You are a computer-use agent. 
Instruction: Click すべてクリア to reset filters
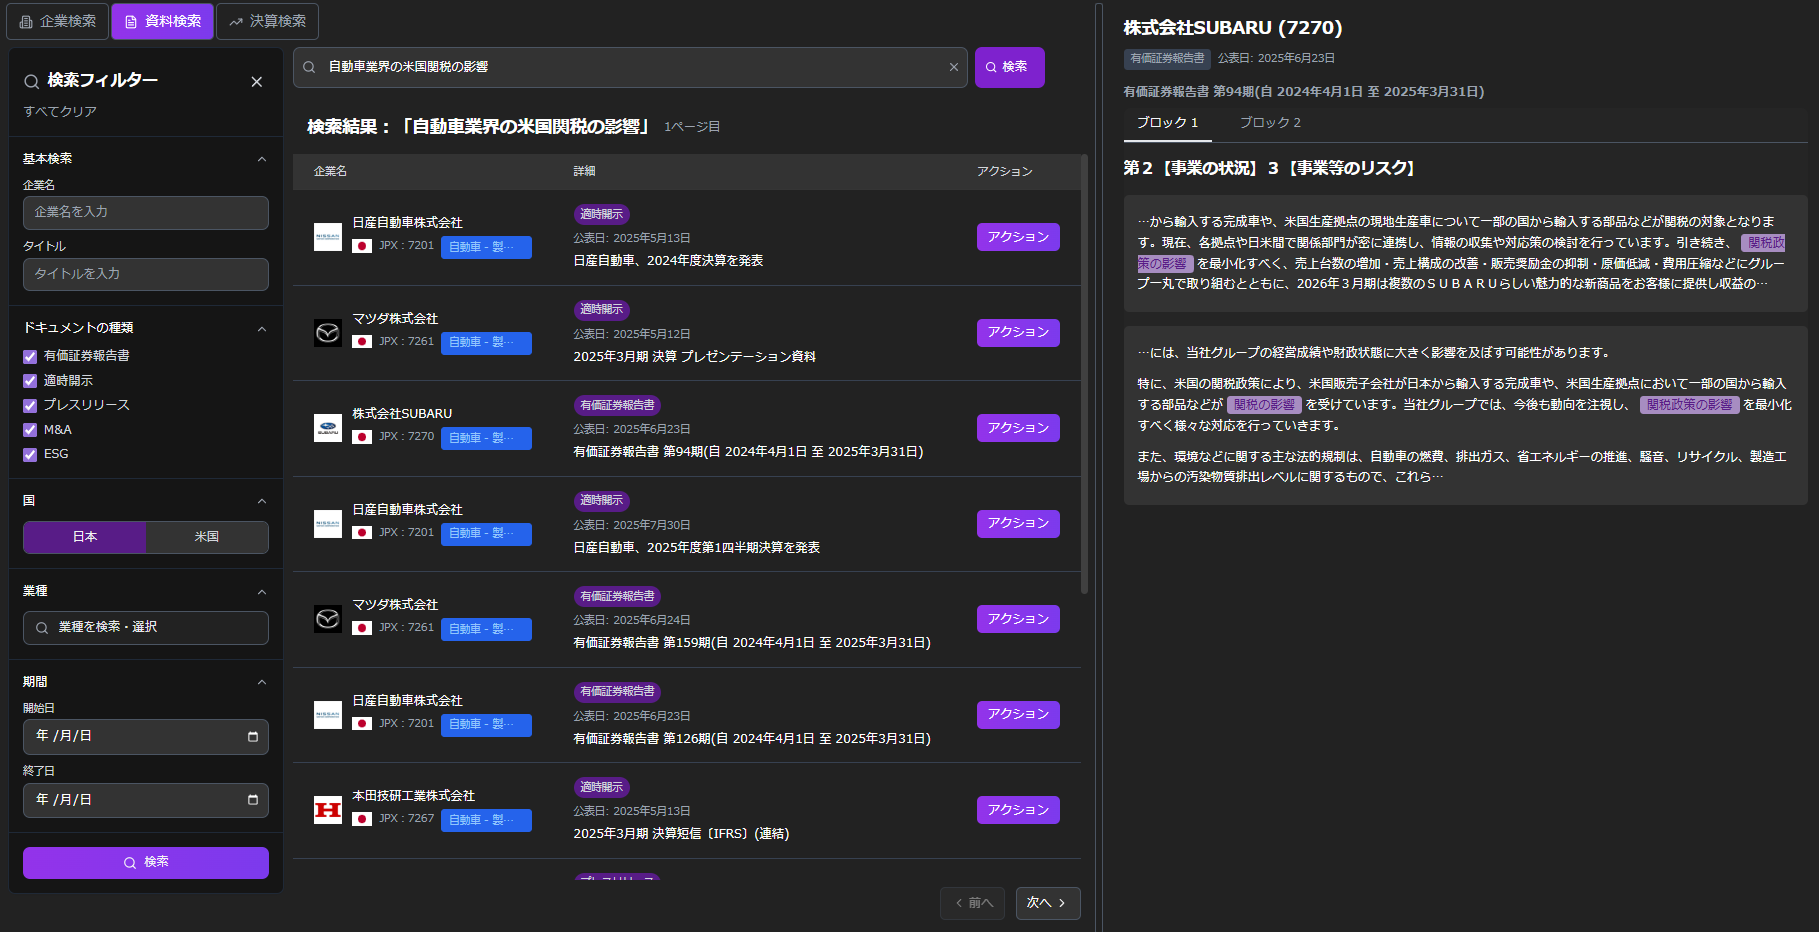[x=60, y=112]
